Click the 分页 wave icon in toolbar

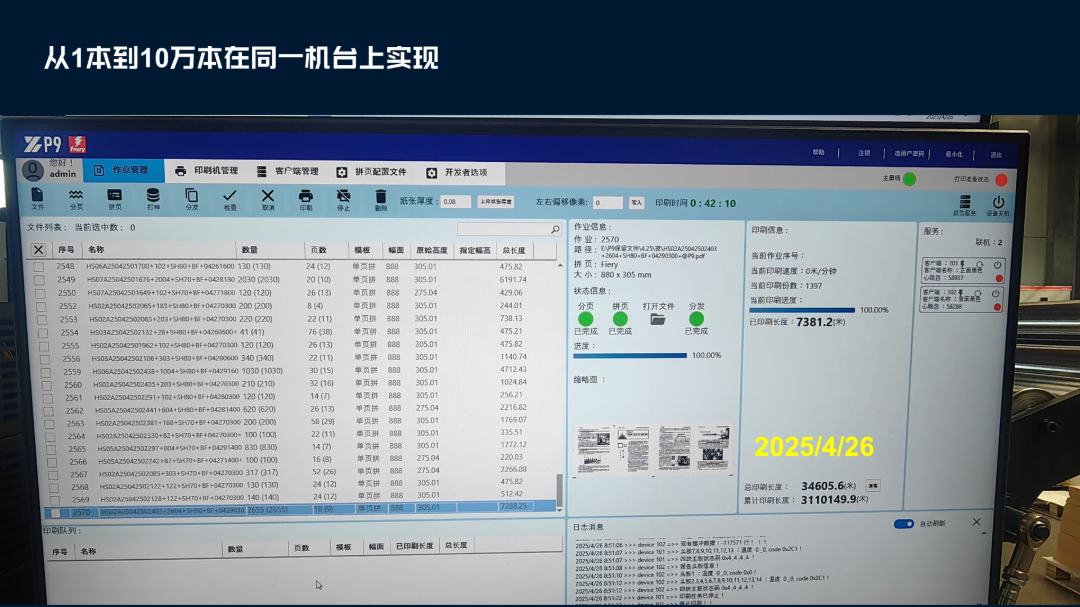click(x=76, y=200)
